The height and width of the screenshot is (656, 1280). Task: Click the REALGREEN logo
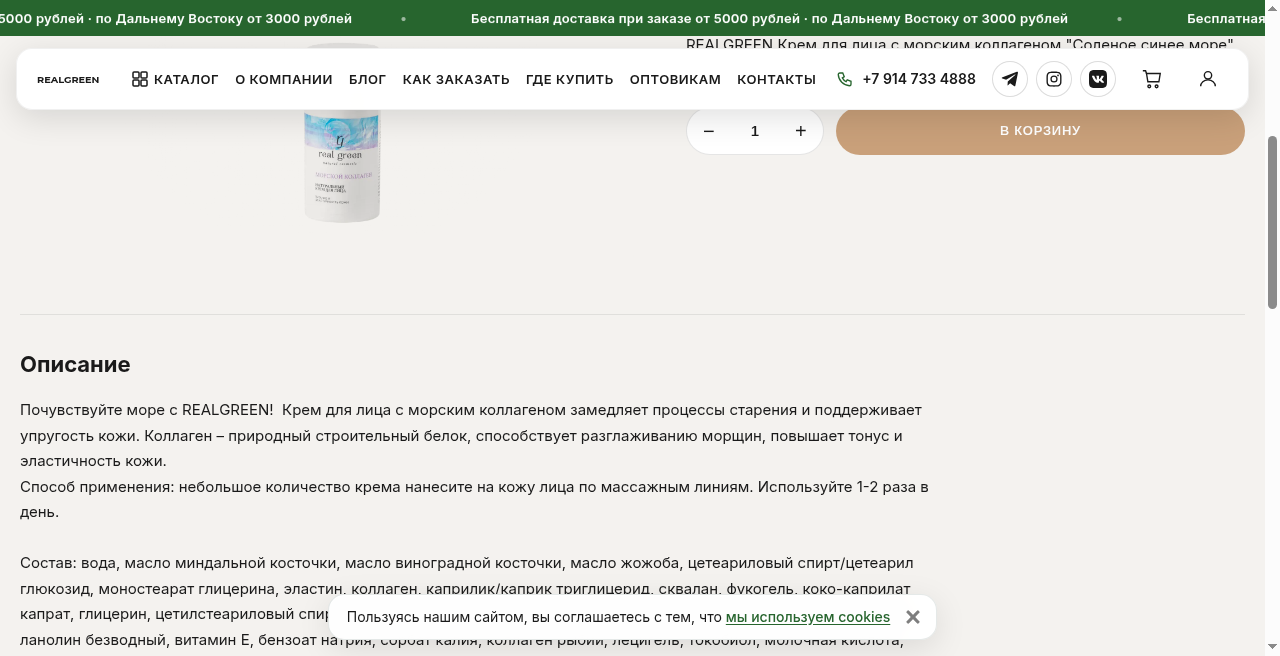(x=68, y=80)
